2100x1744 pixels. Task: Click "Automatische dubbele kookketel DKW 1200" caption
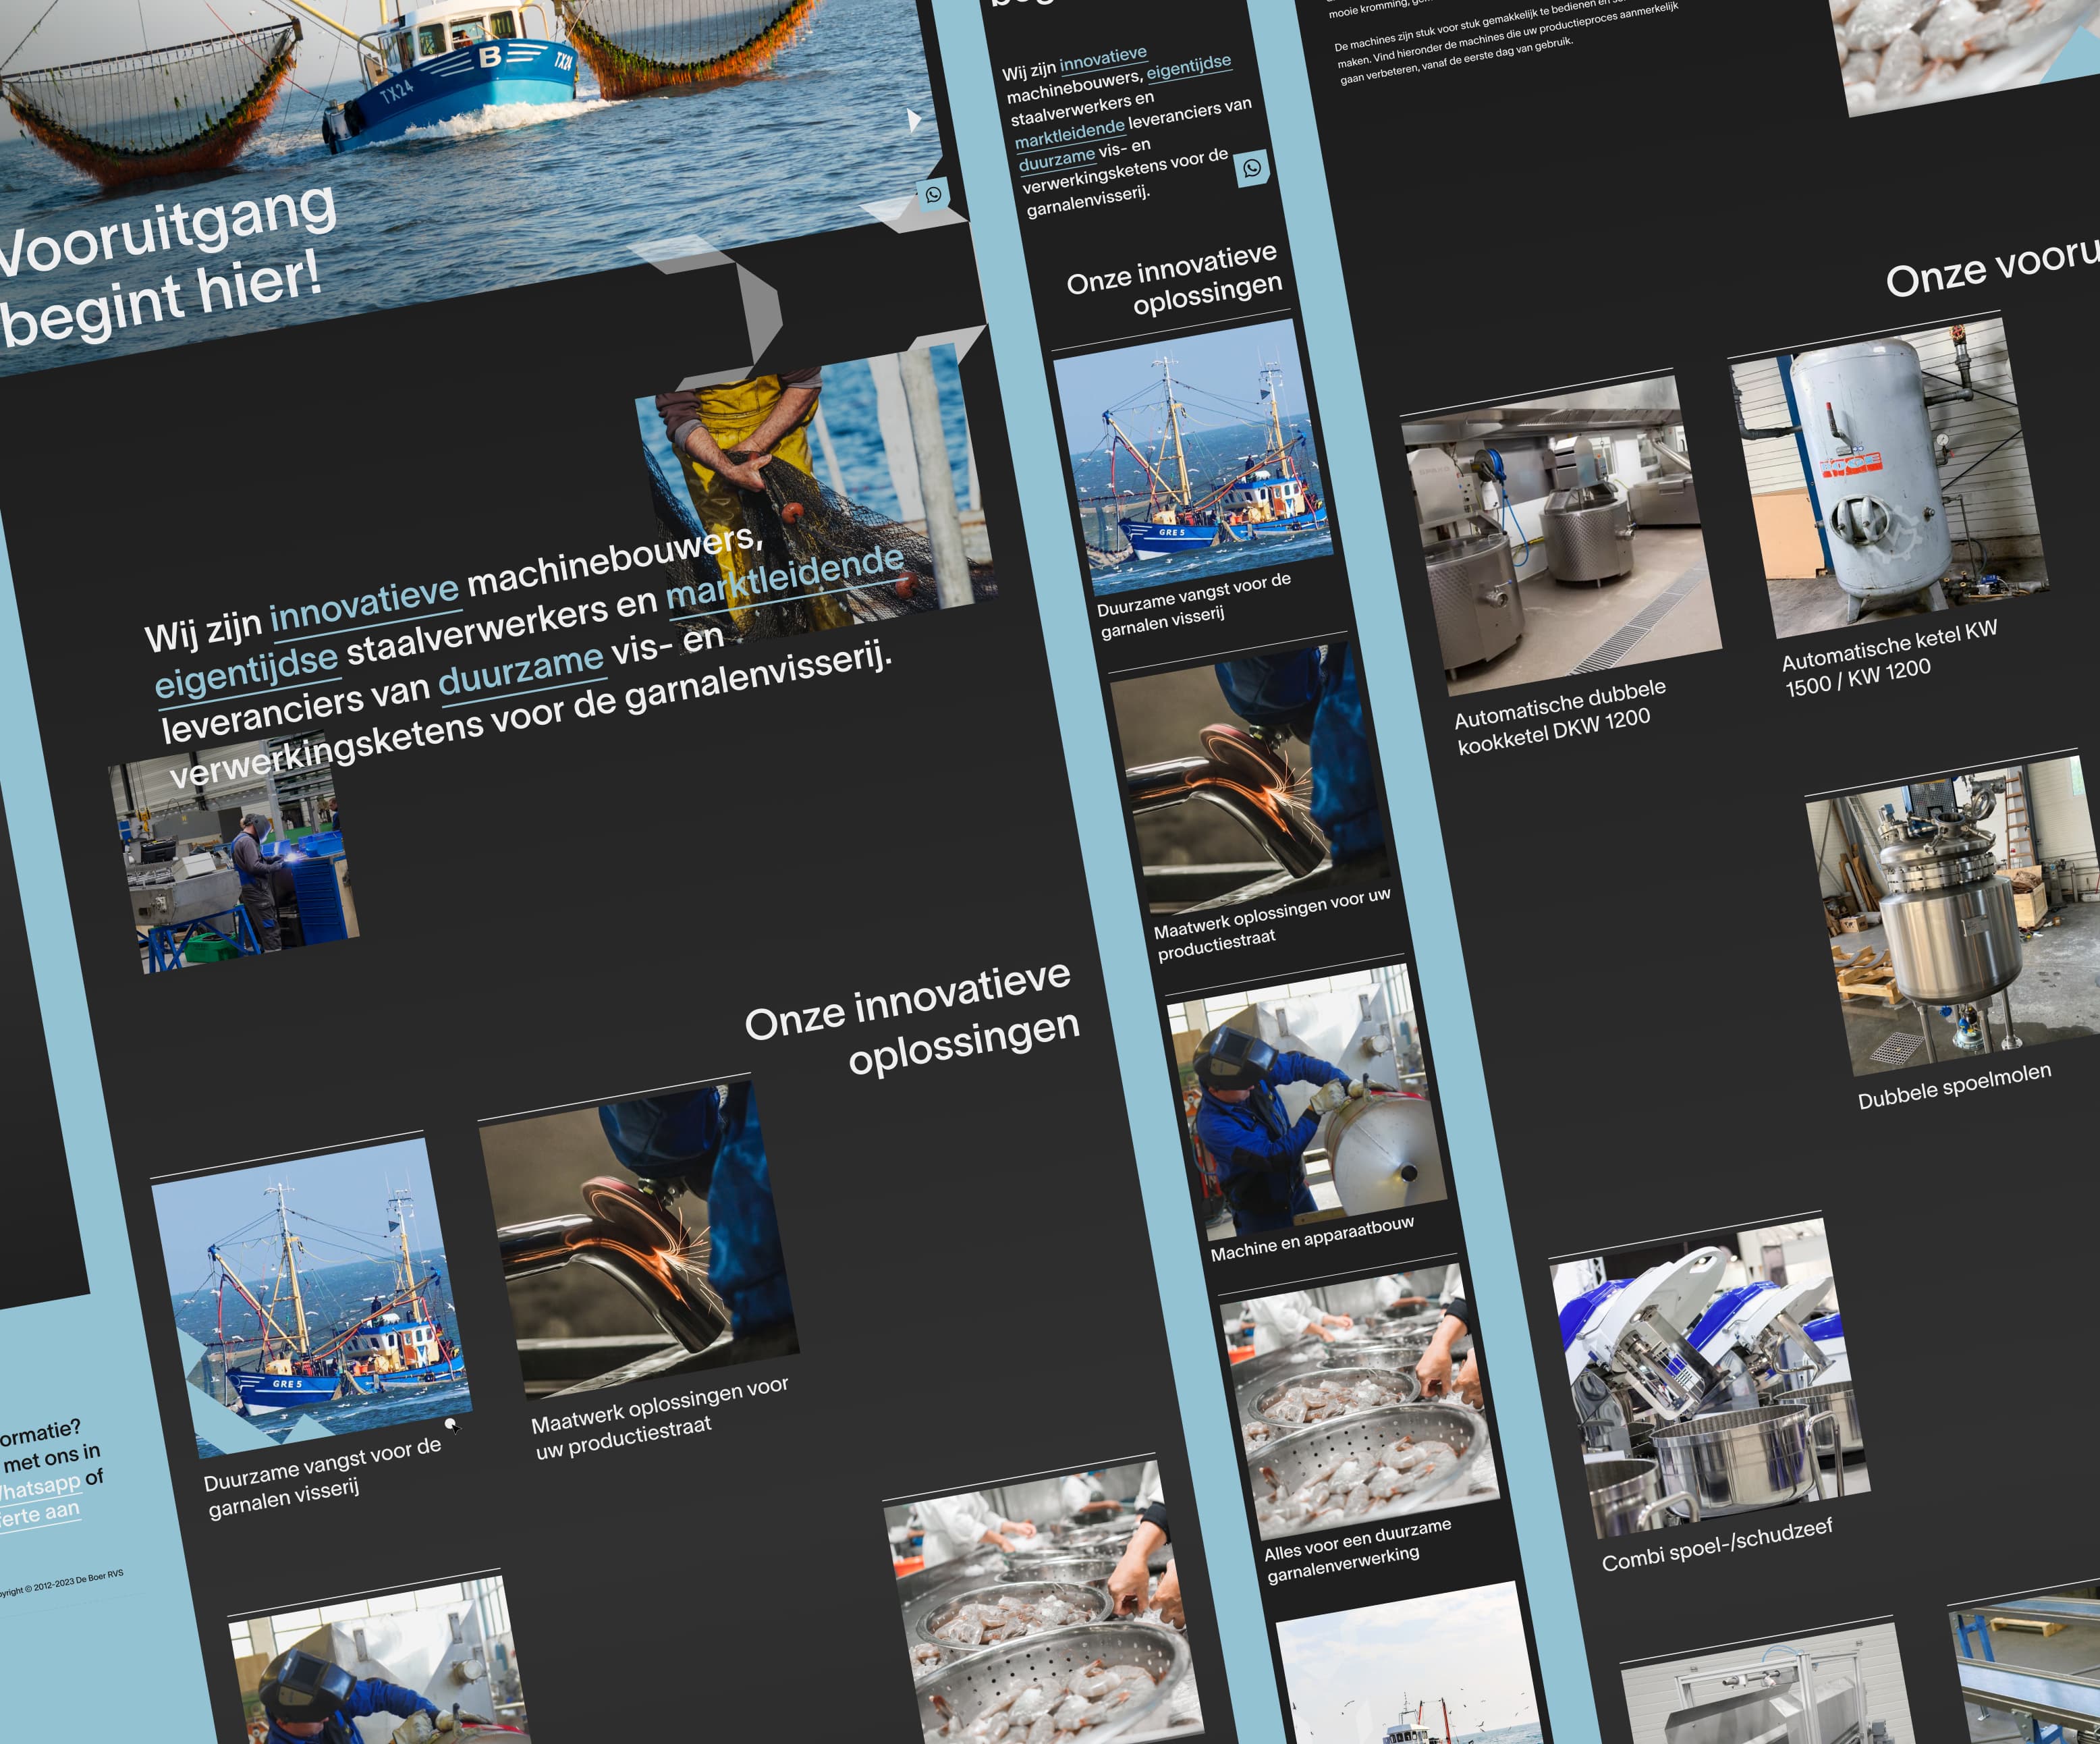point(1561,717)
